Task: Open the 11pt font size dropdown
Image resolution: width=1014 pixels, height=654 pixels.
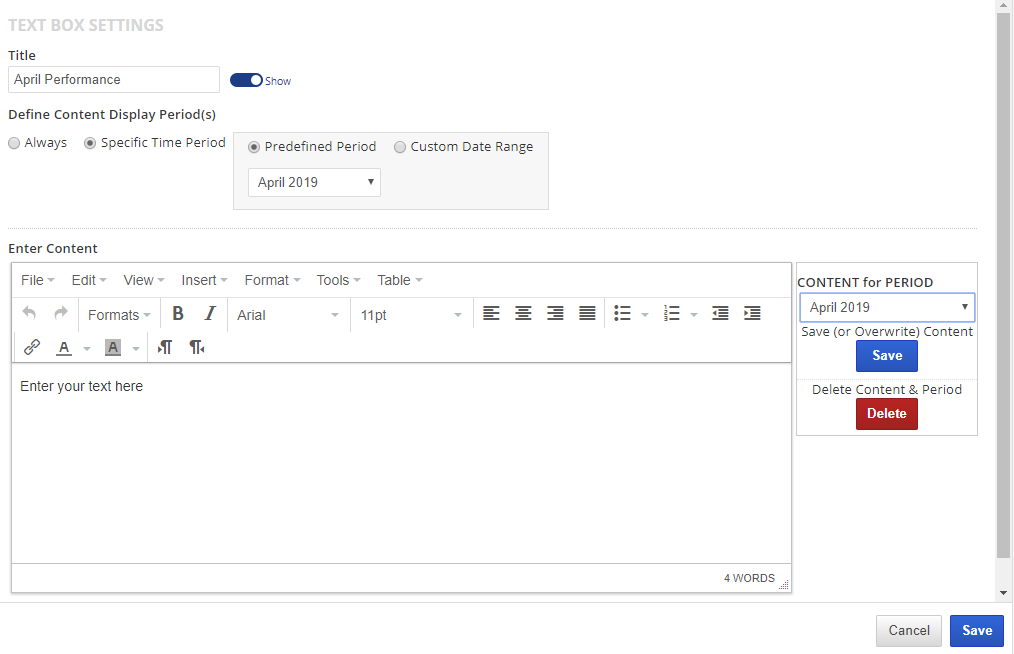Action: click(411, 315)
